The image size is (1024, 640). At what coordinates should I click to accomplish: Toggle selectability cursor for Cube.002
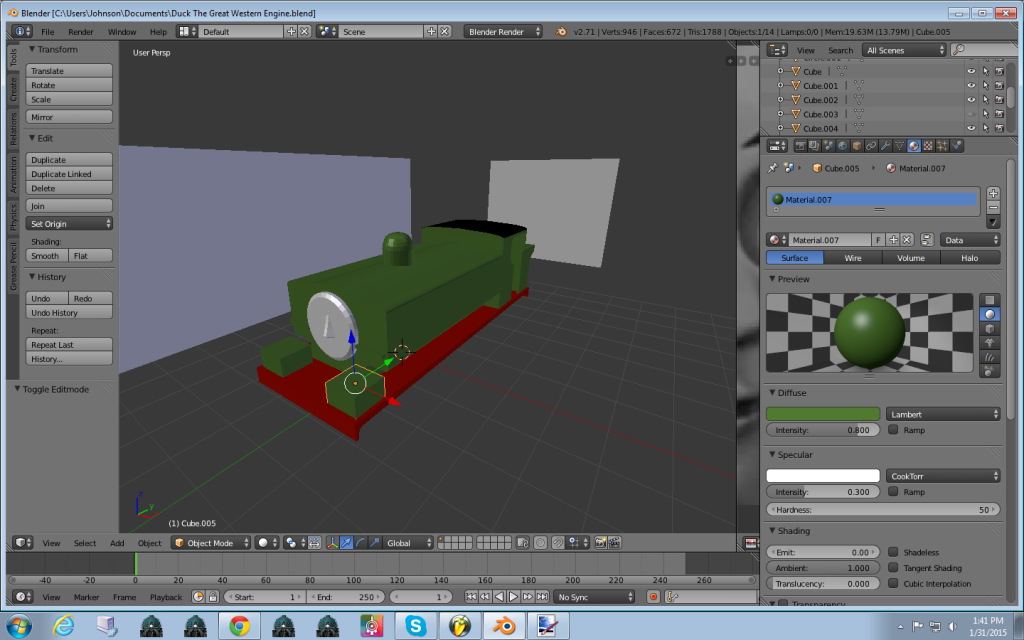(985, 100)
